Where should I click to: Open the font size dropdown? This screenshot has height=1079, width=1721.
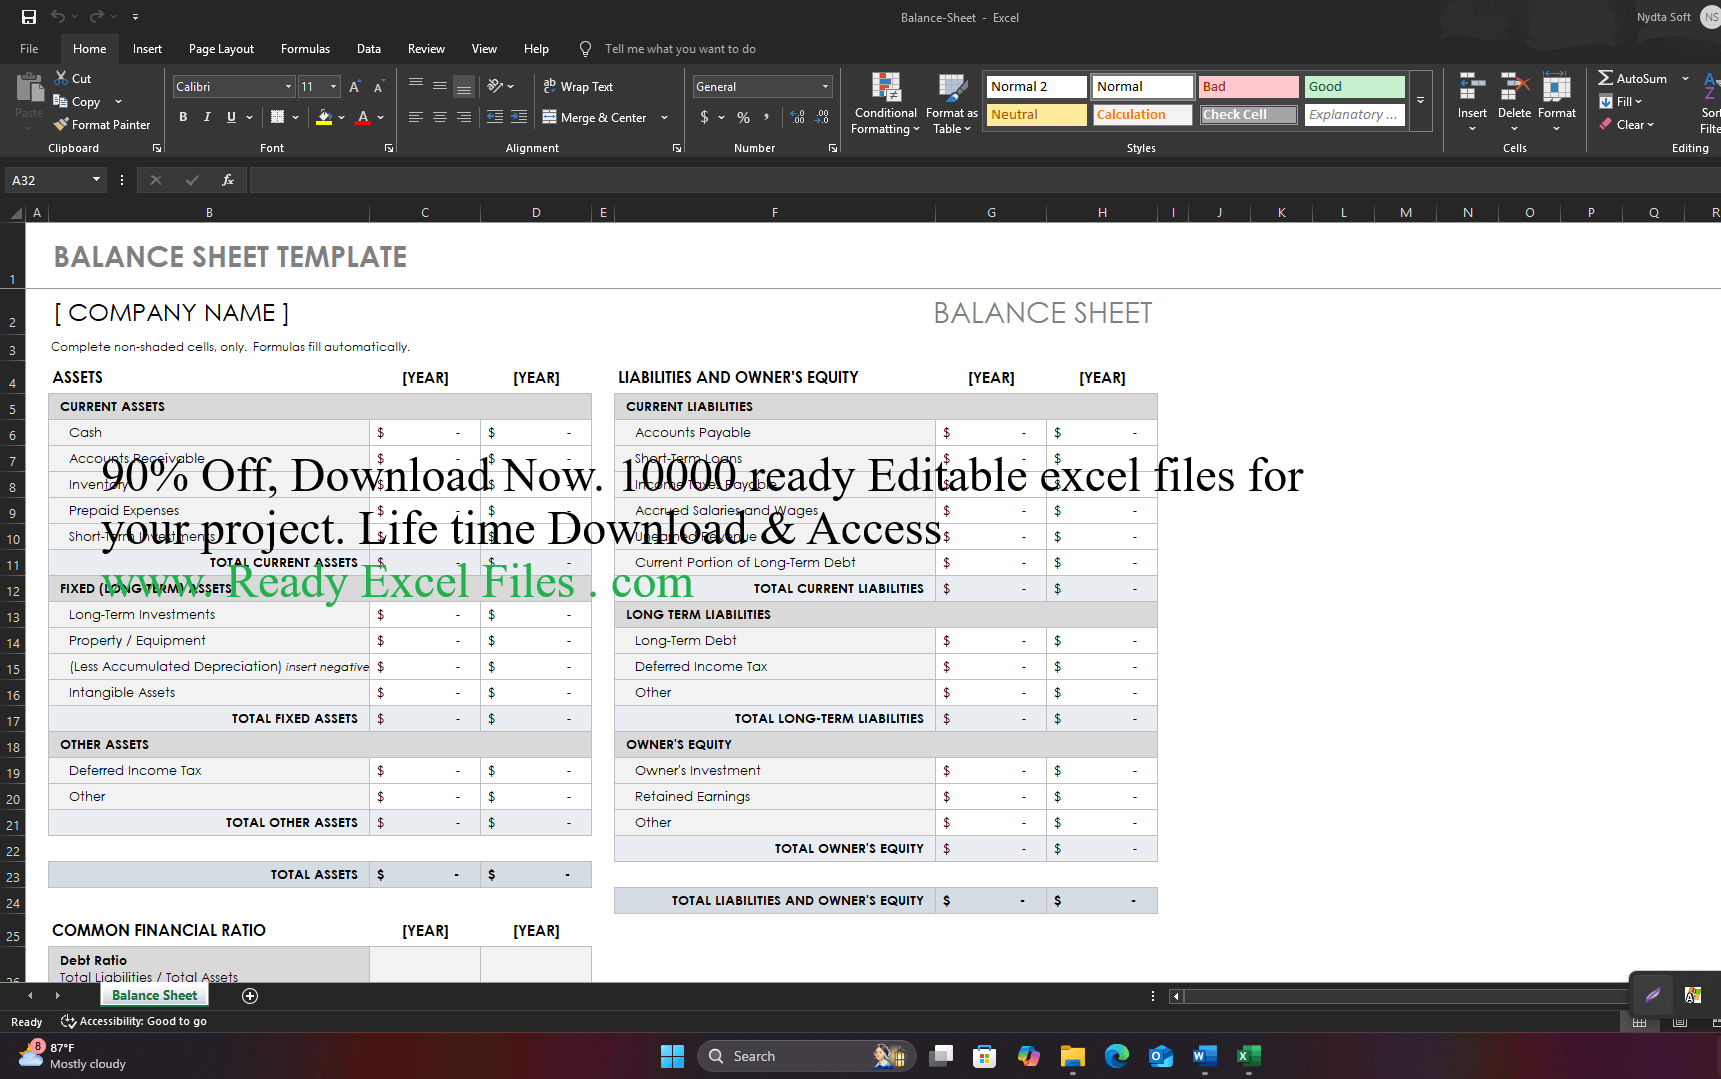click(333, 87)
